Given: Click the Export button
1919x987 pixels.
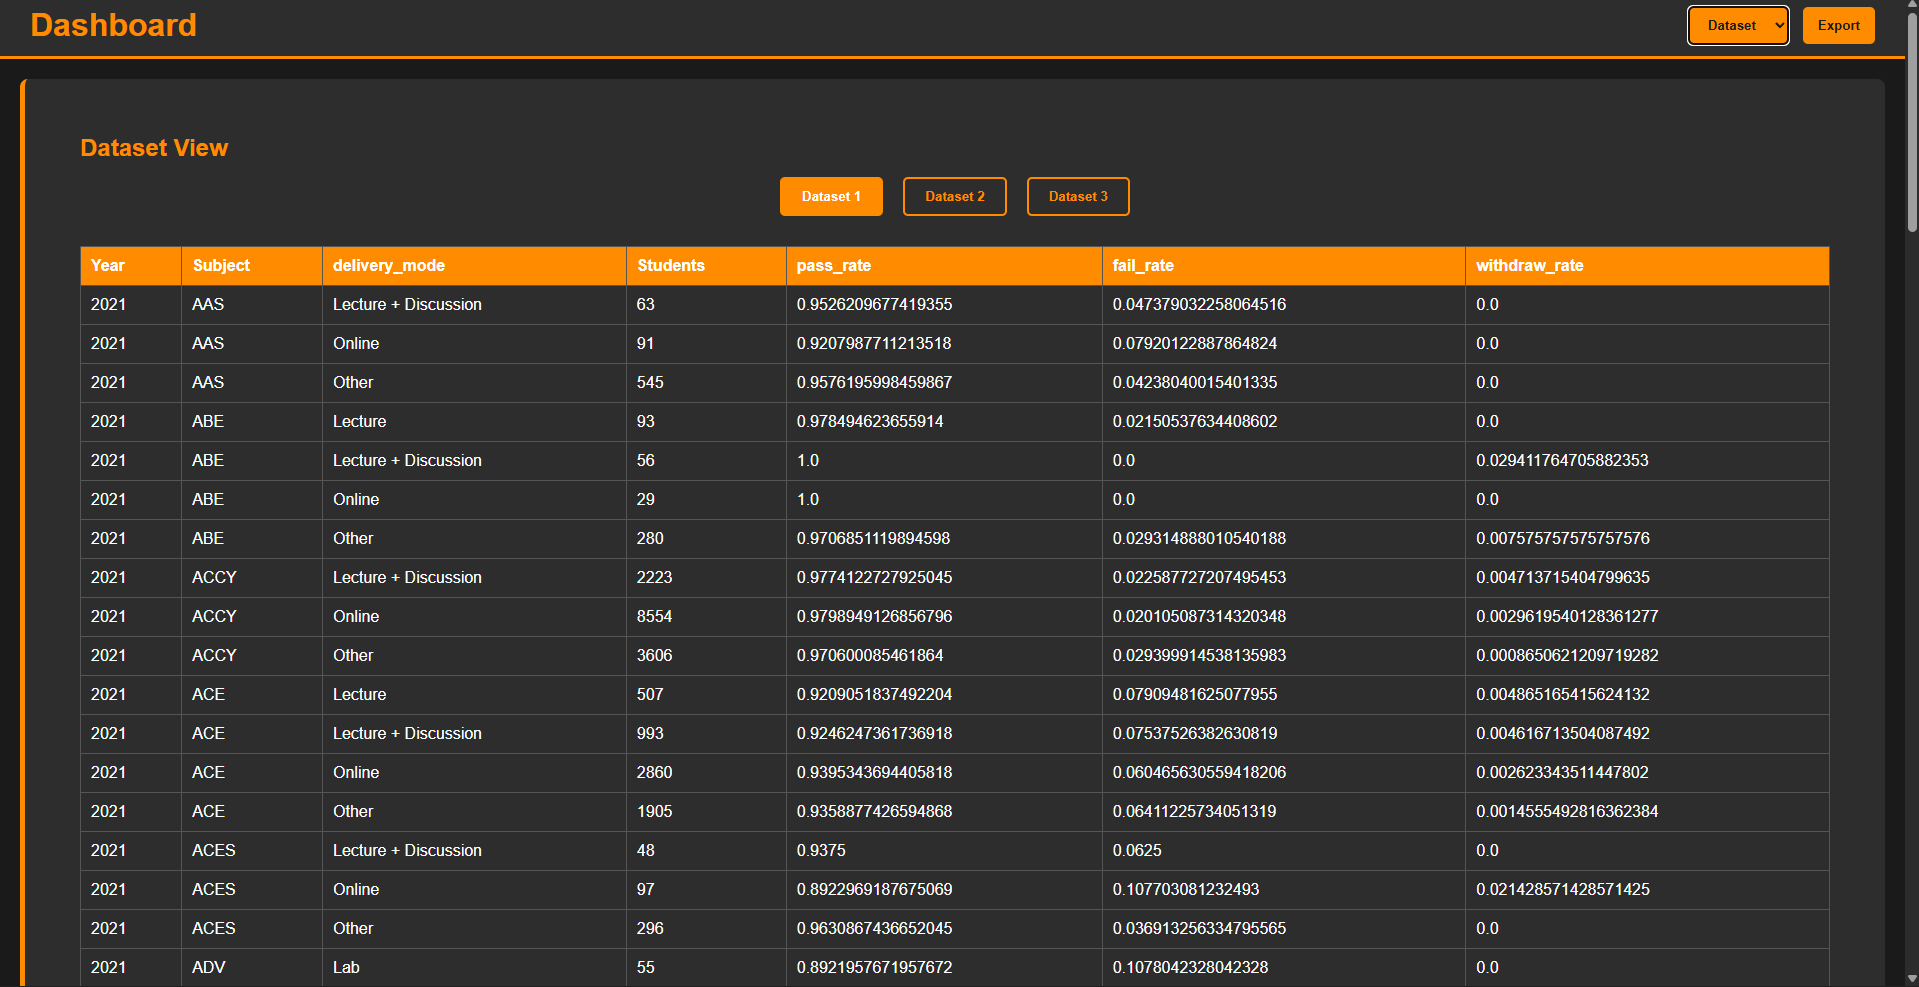Looking at the screenshot, I should (1838, 26).
